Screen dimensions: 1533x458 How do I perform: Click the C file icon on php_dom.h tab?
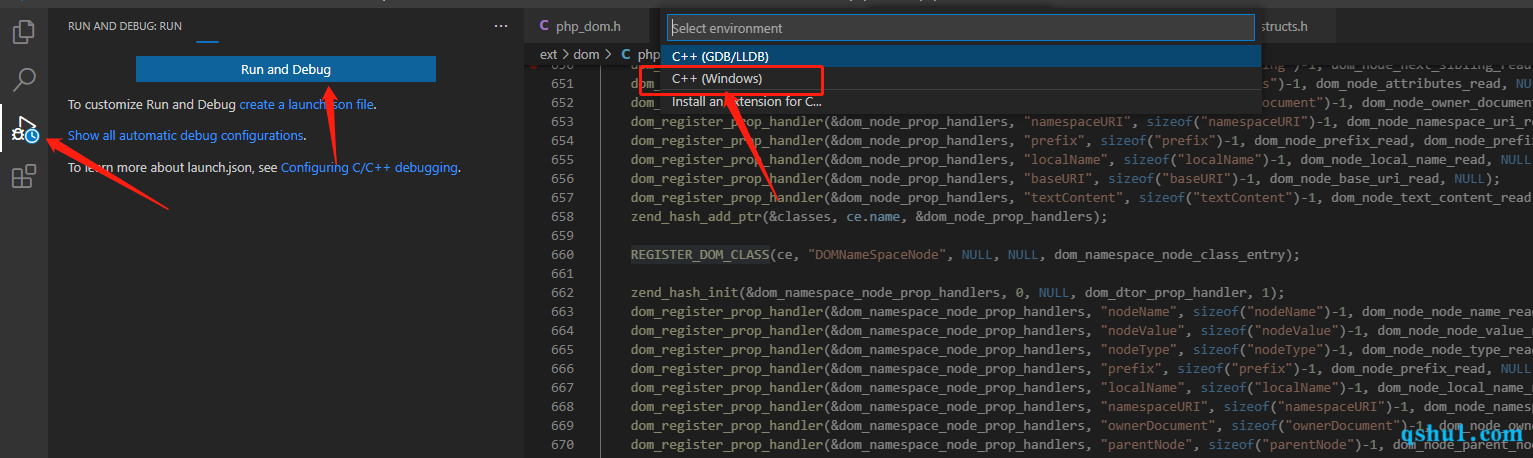pyautogui.click(x=545, y=26)
